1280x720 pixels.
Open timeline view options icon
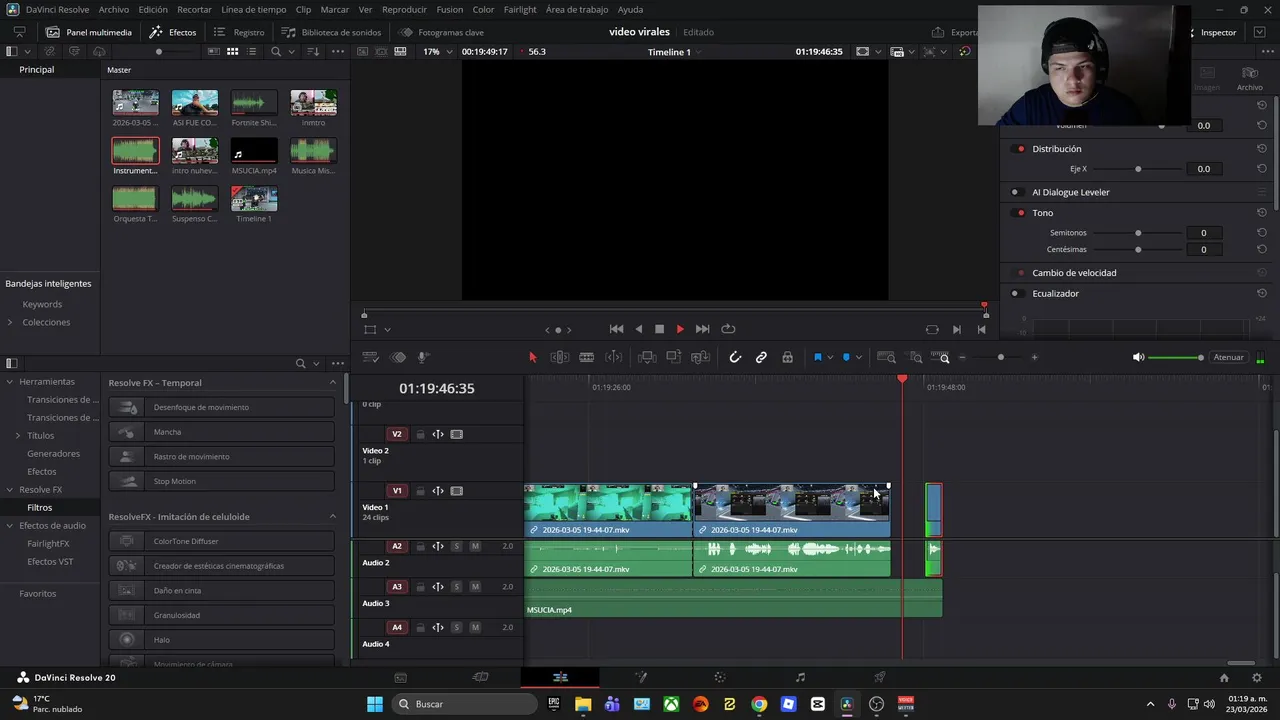pos(371,357)
